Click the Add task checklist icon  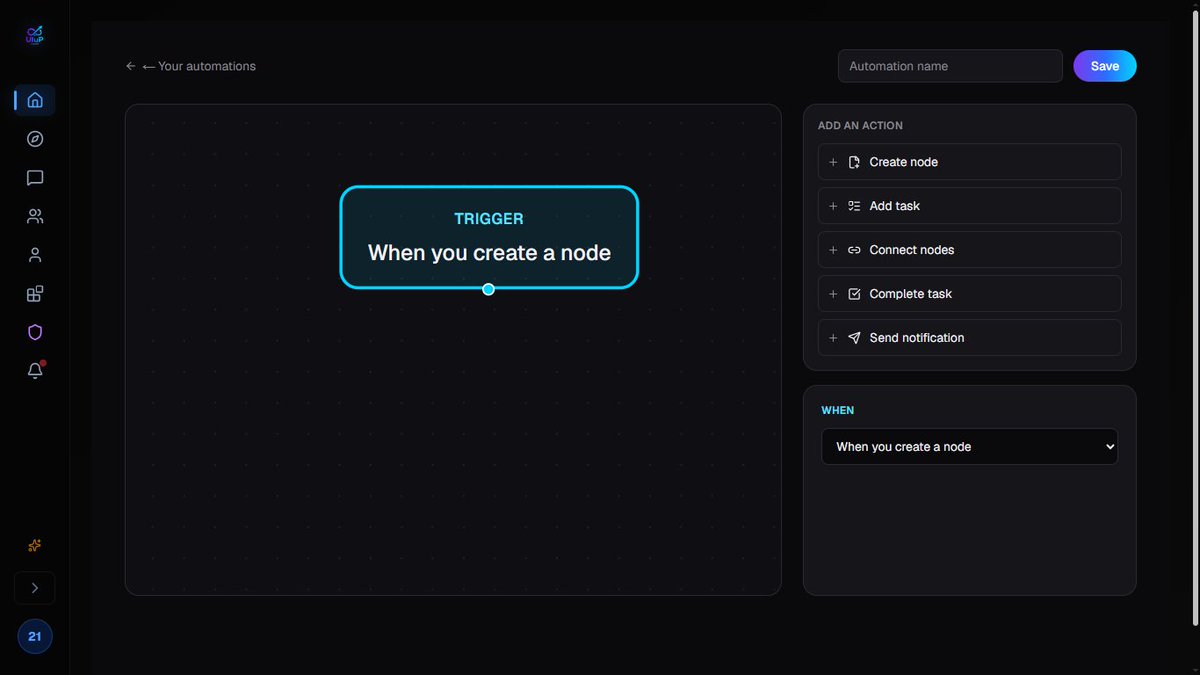[854, 206]
